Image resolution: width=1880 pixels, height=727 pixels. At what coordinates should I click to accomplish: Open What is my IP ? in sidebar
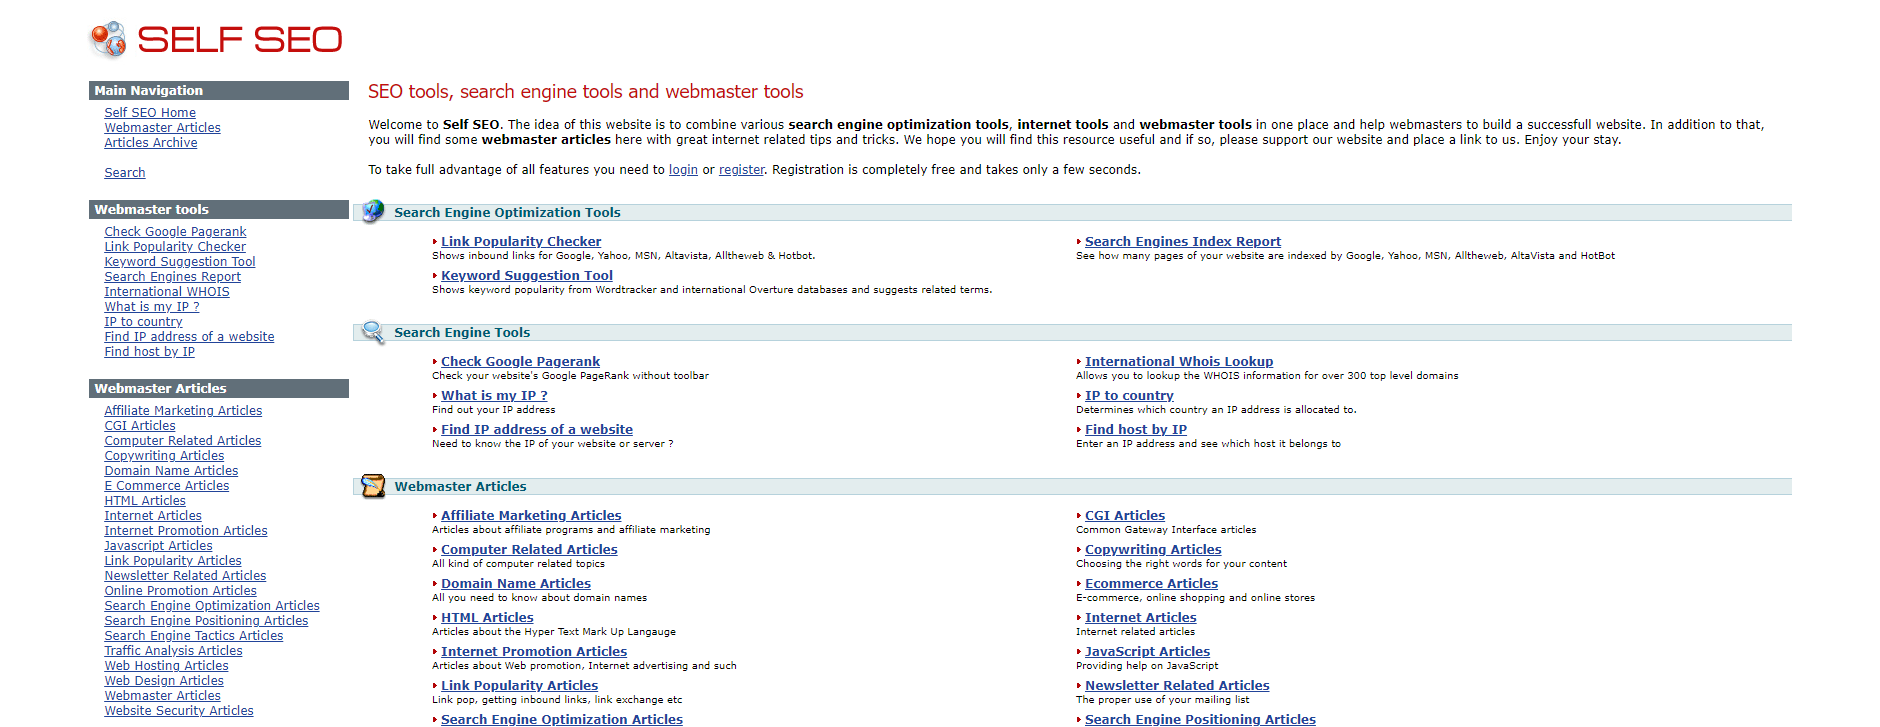click(x=152, y=307)
